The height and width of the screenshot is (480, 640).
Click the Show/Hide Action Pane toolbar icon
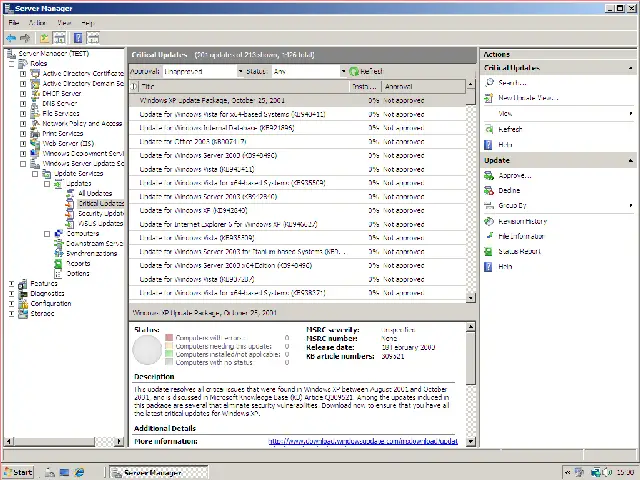pos(93,38)
